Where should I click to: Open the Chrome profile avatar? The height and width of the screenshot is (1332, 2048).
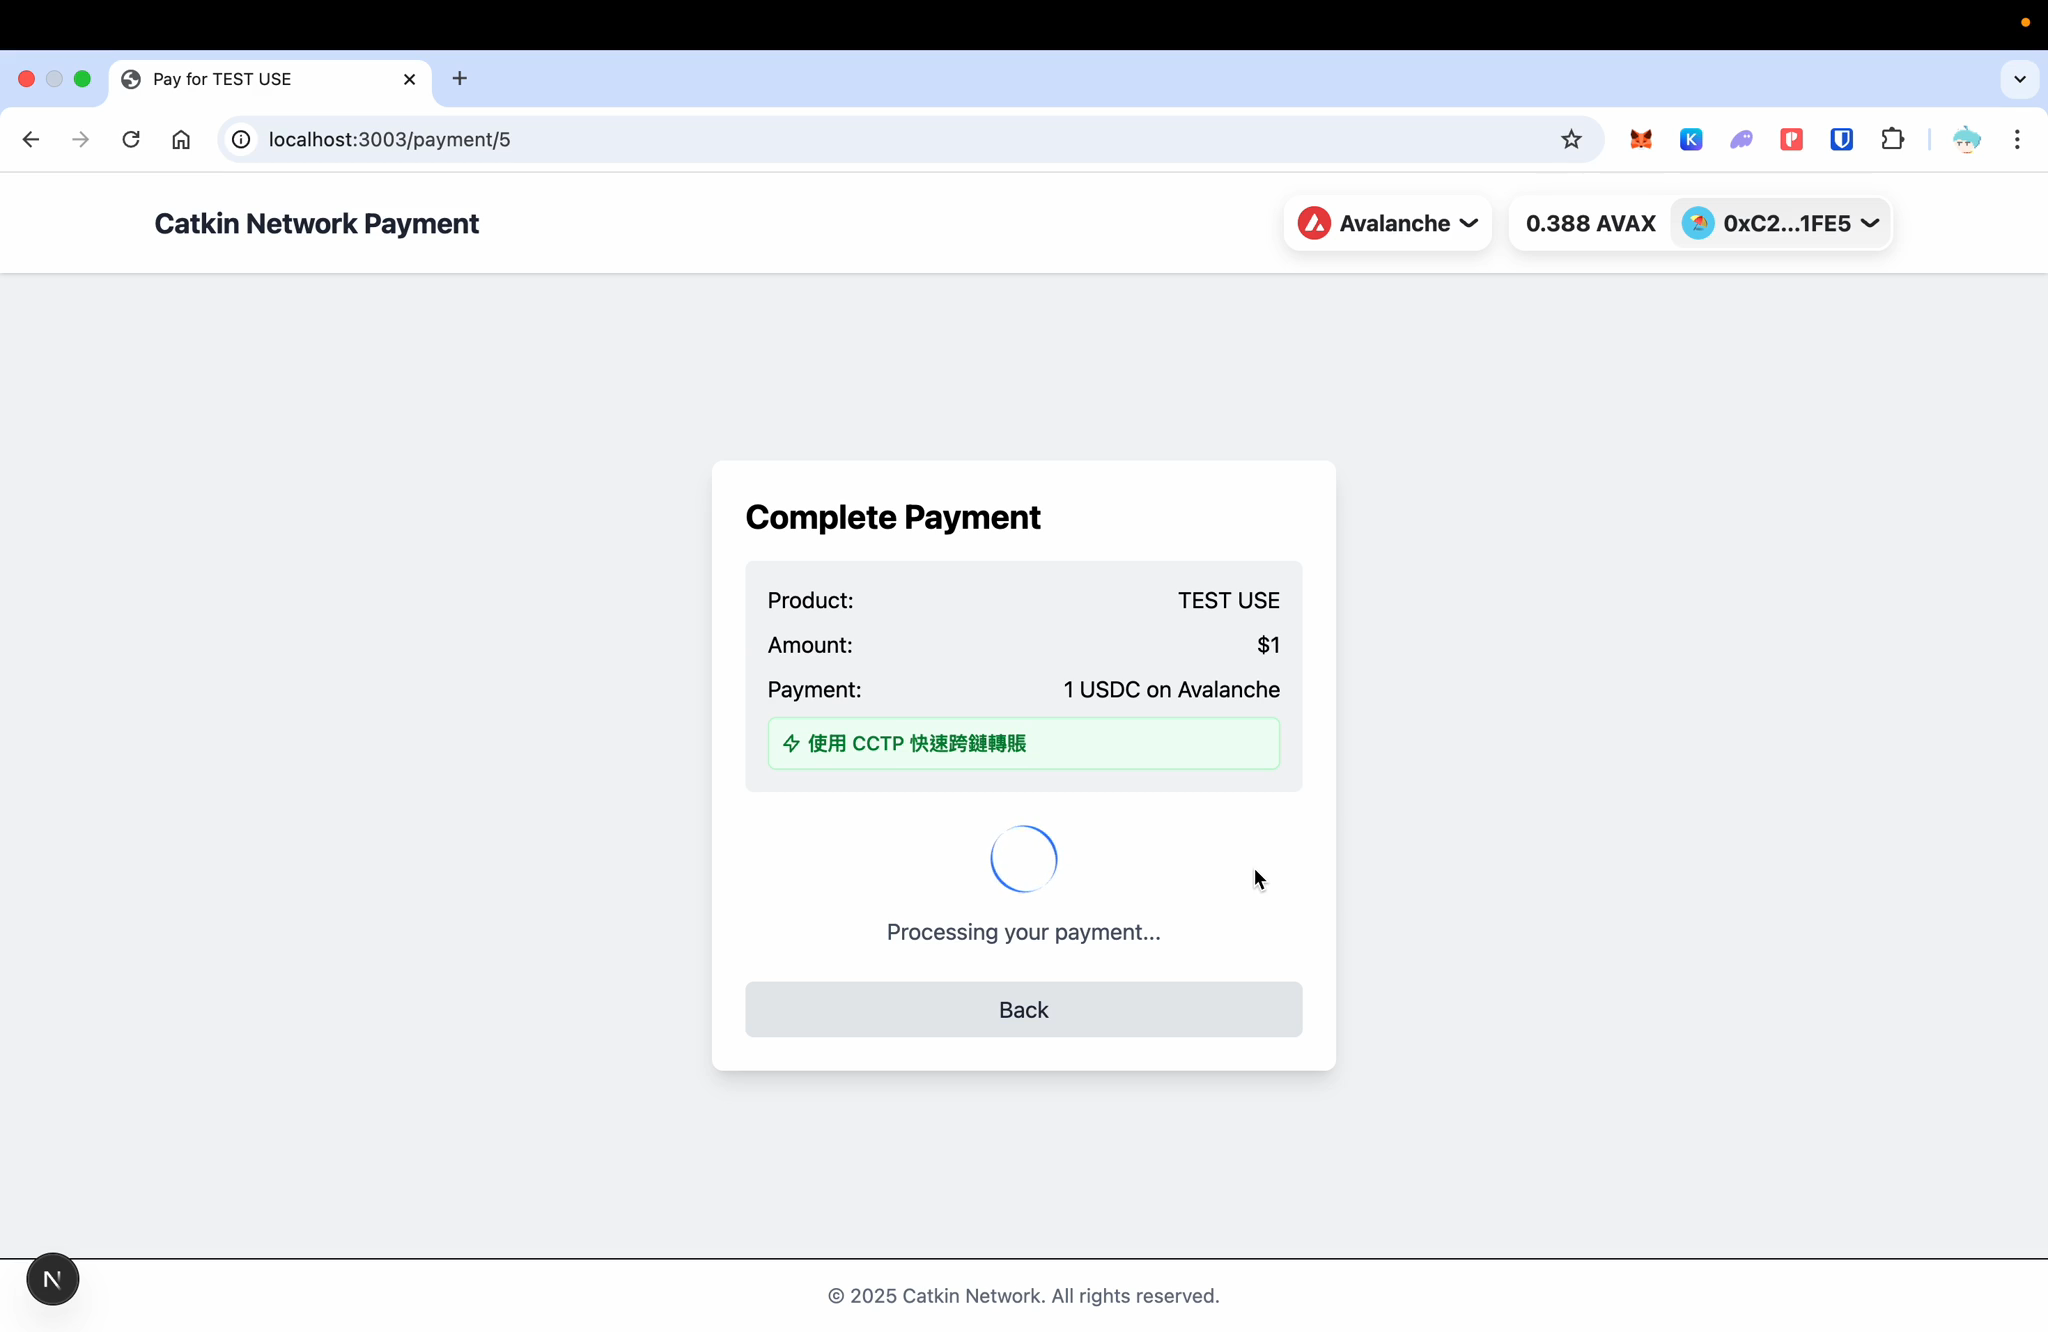coord(1967,139)
